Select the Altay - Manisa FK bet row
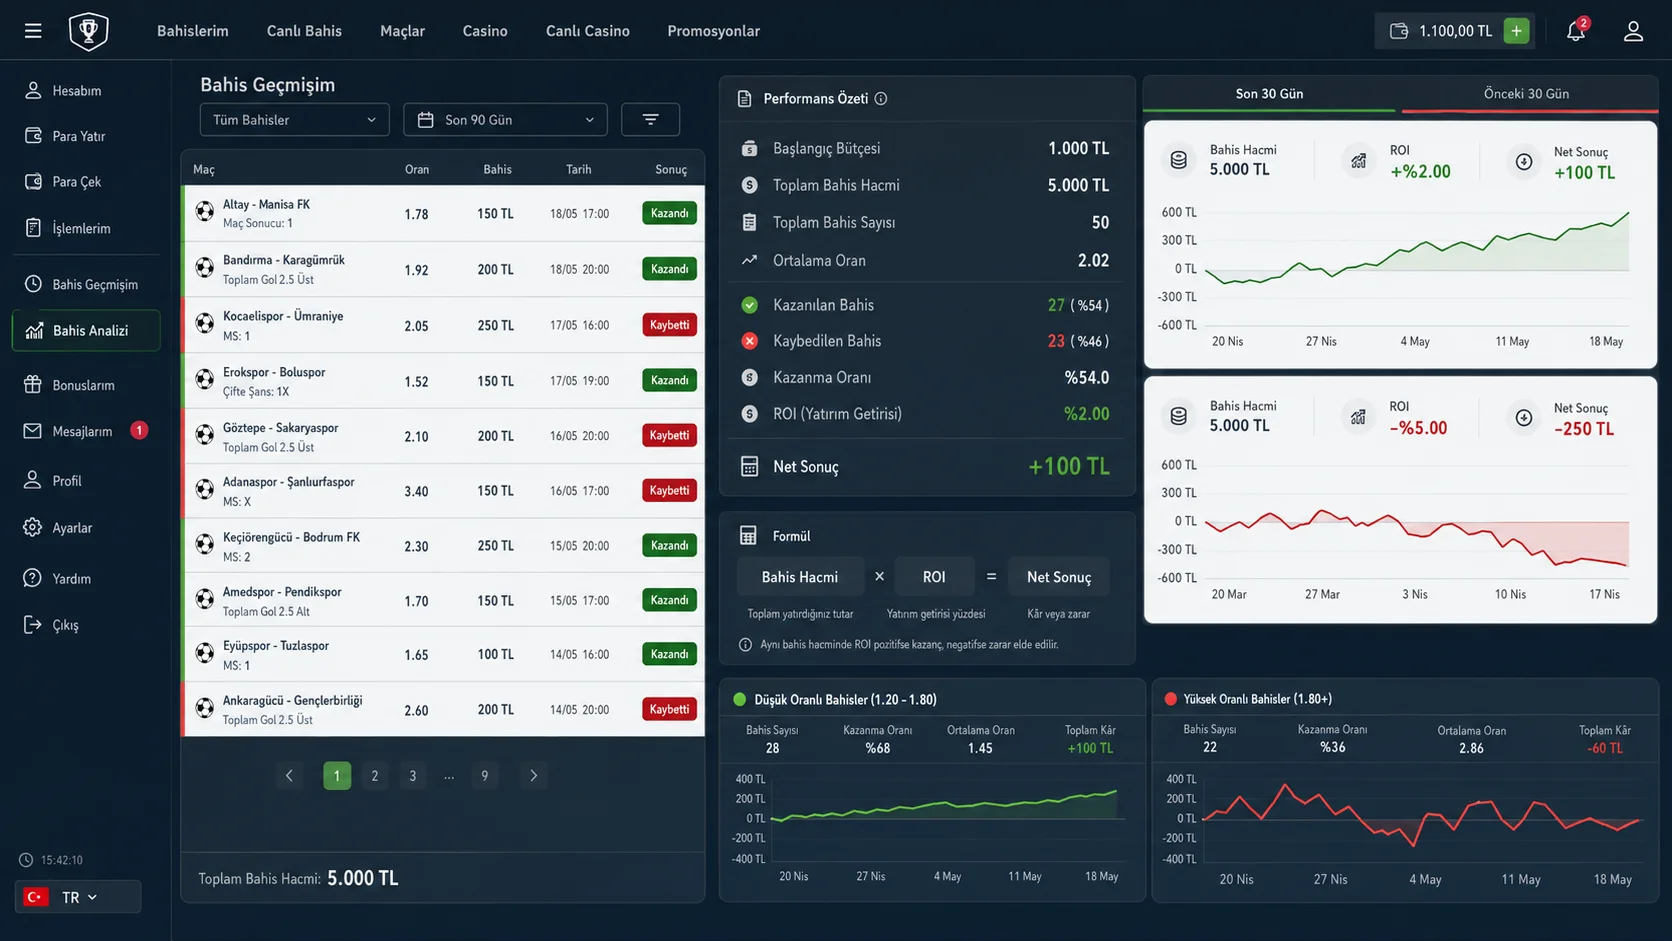 (443, 213)
